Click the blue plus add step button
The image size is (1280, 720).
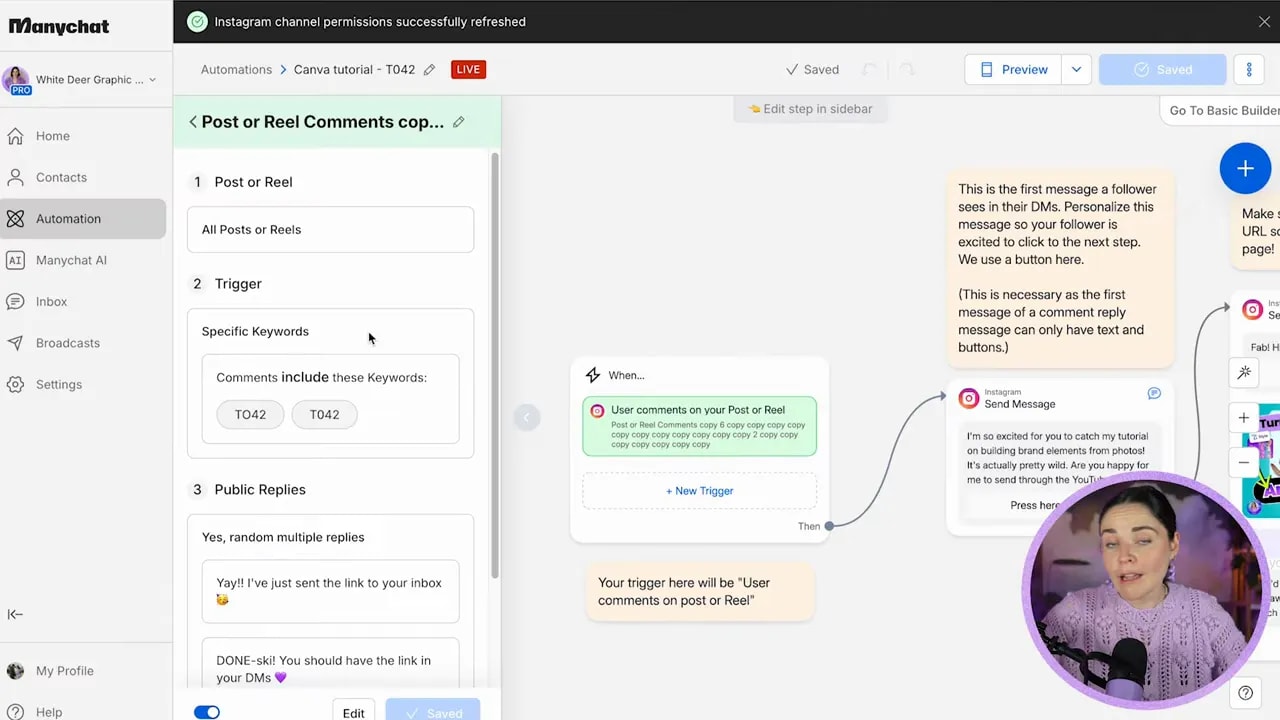coord(1245,168)
